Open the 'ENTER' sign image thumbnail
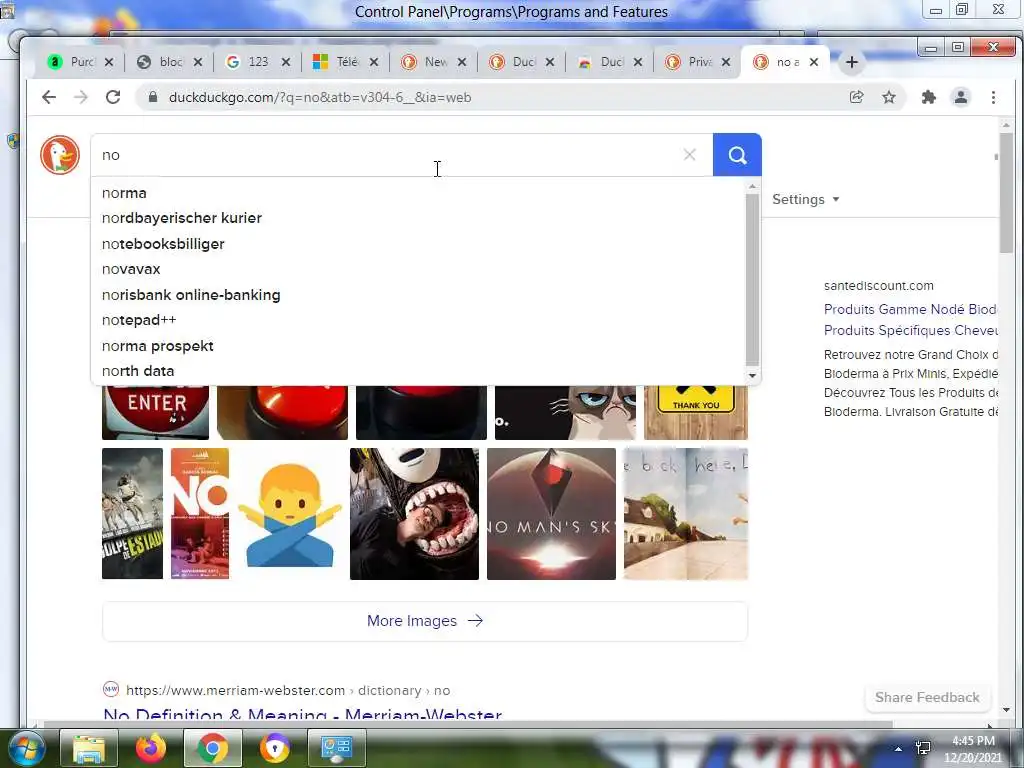The image size is (1024, 768). (155, 412)
